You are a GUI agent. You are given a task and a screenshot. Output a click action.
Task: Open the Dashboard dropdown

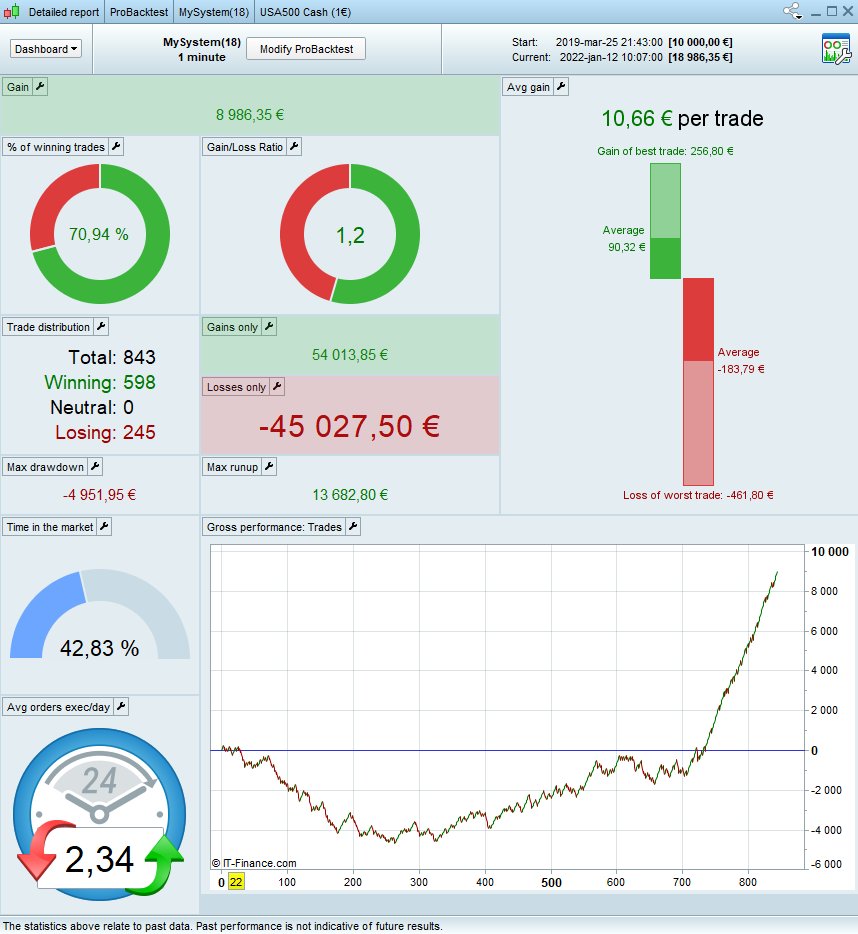coord(46,49)
